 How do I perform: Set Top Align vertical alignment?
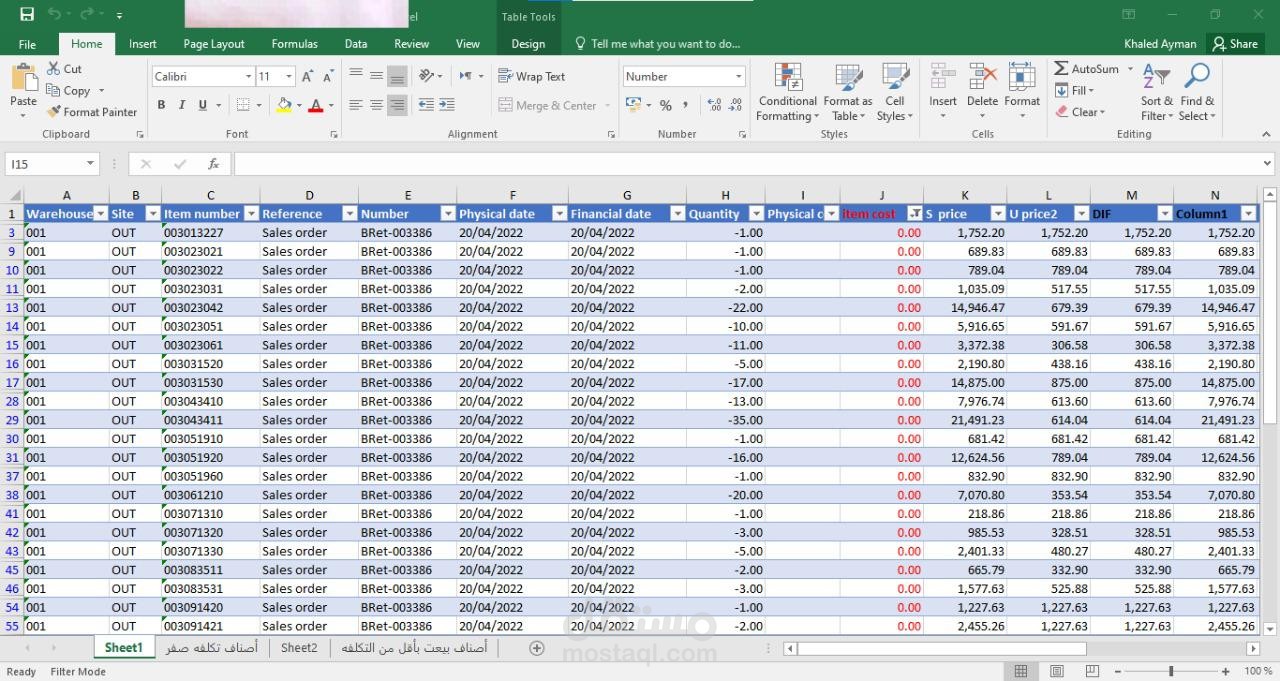tap(356, 76)
